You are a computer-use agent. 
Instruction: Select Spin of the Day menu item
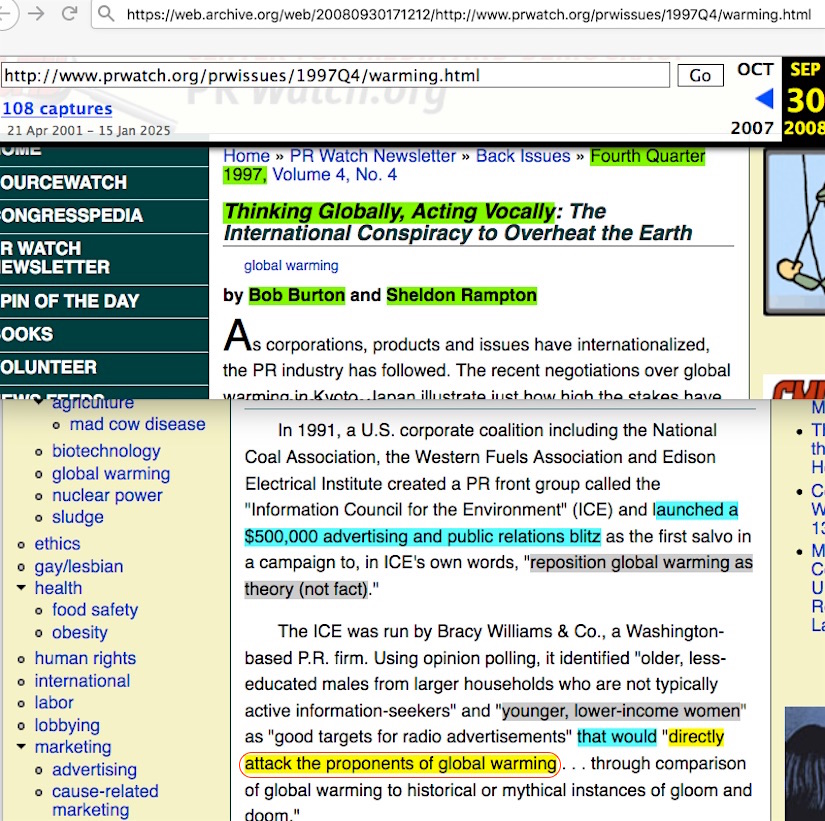click(70, 301)
